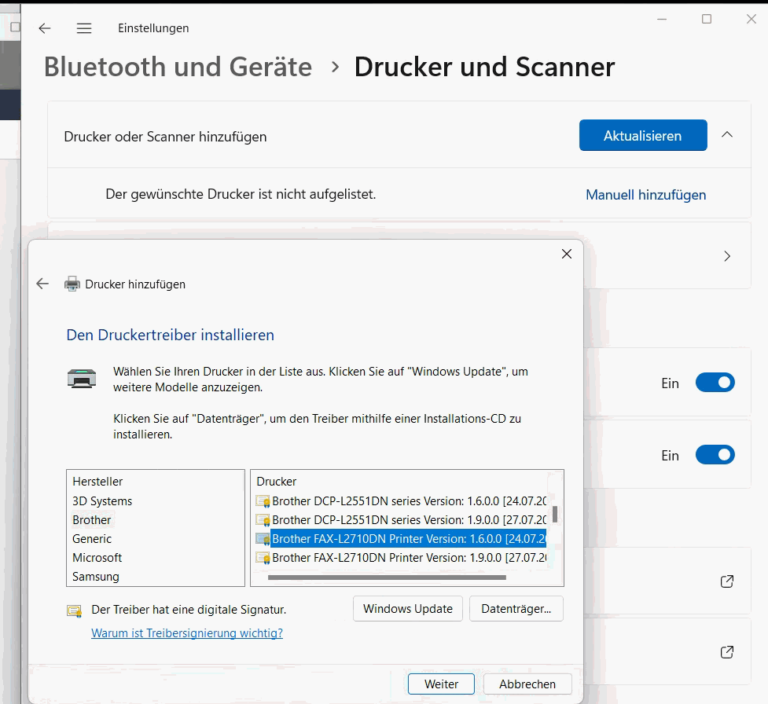Click Drucker column header
768x704 pixels.
(276, 482)
